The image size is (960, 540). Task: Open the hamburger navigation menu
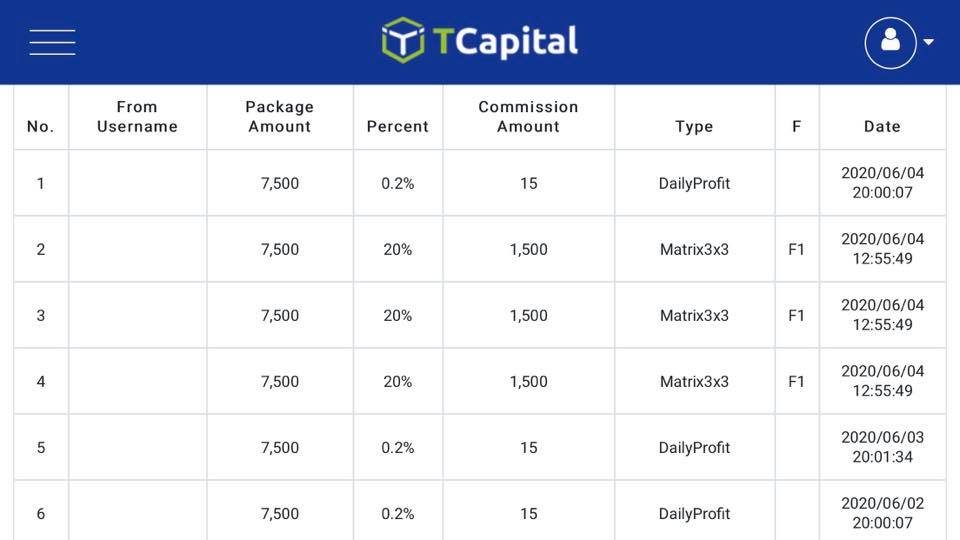pos(52,42)
